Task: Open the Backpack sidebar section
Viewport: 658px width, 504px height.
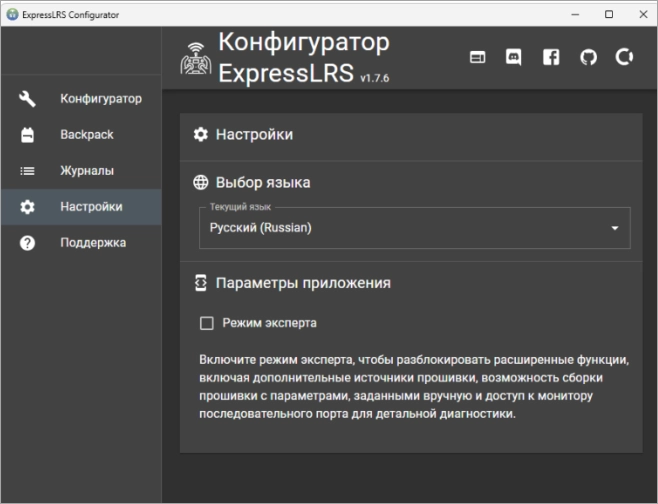Action: click(81, 135)
